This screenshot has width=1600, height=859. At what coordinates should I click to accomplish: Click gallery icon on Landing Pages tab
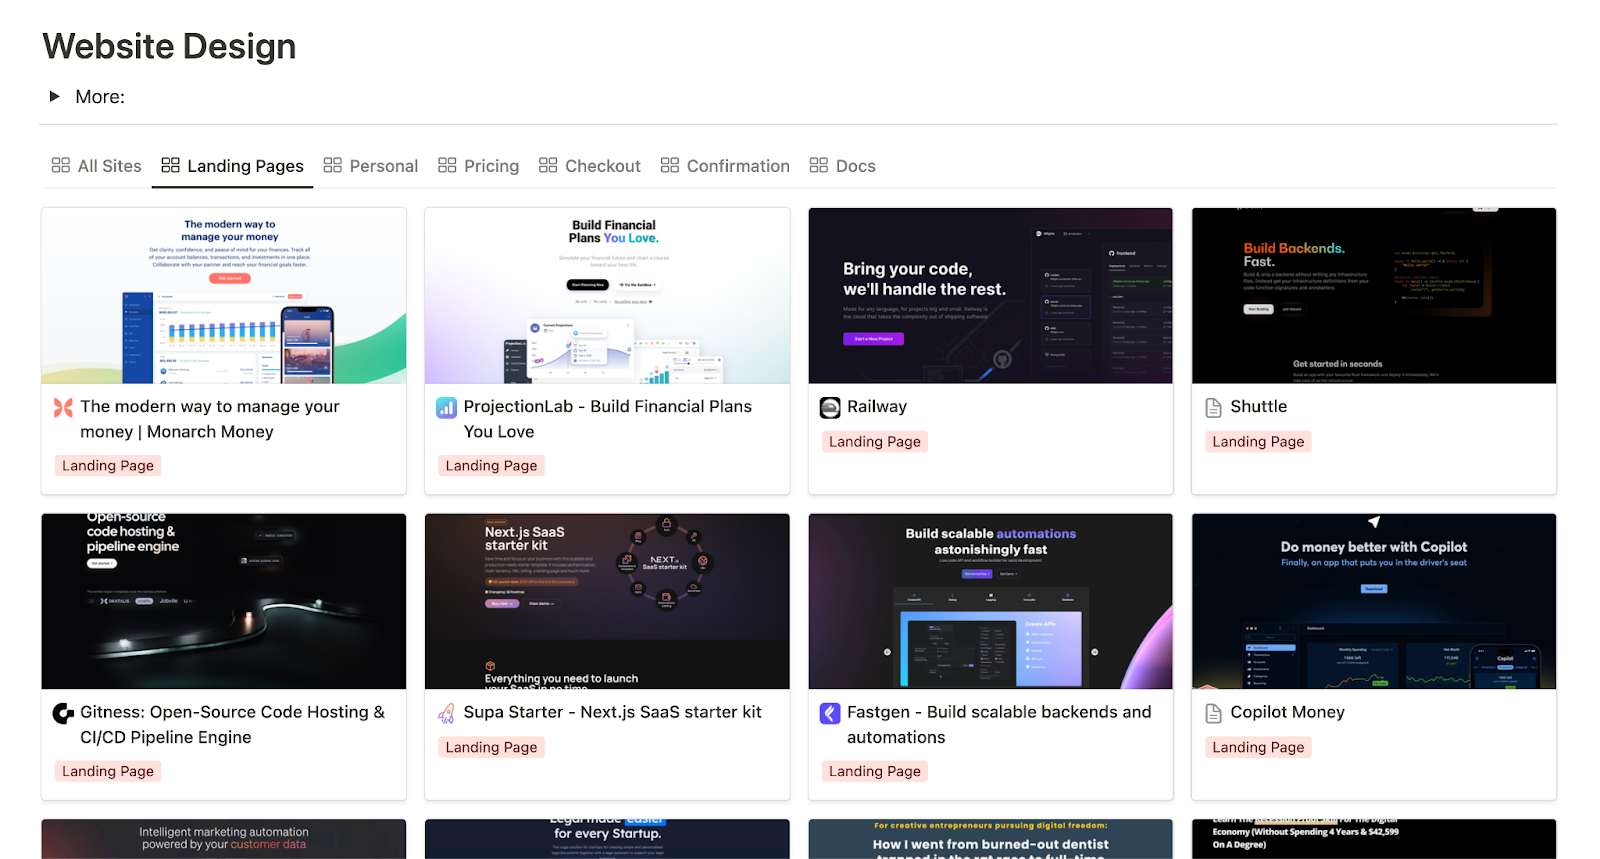[x=170, y=165]
